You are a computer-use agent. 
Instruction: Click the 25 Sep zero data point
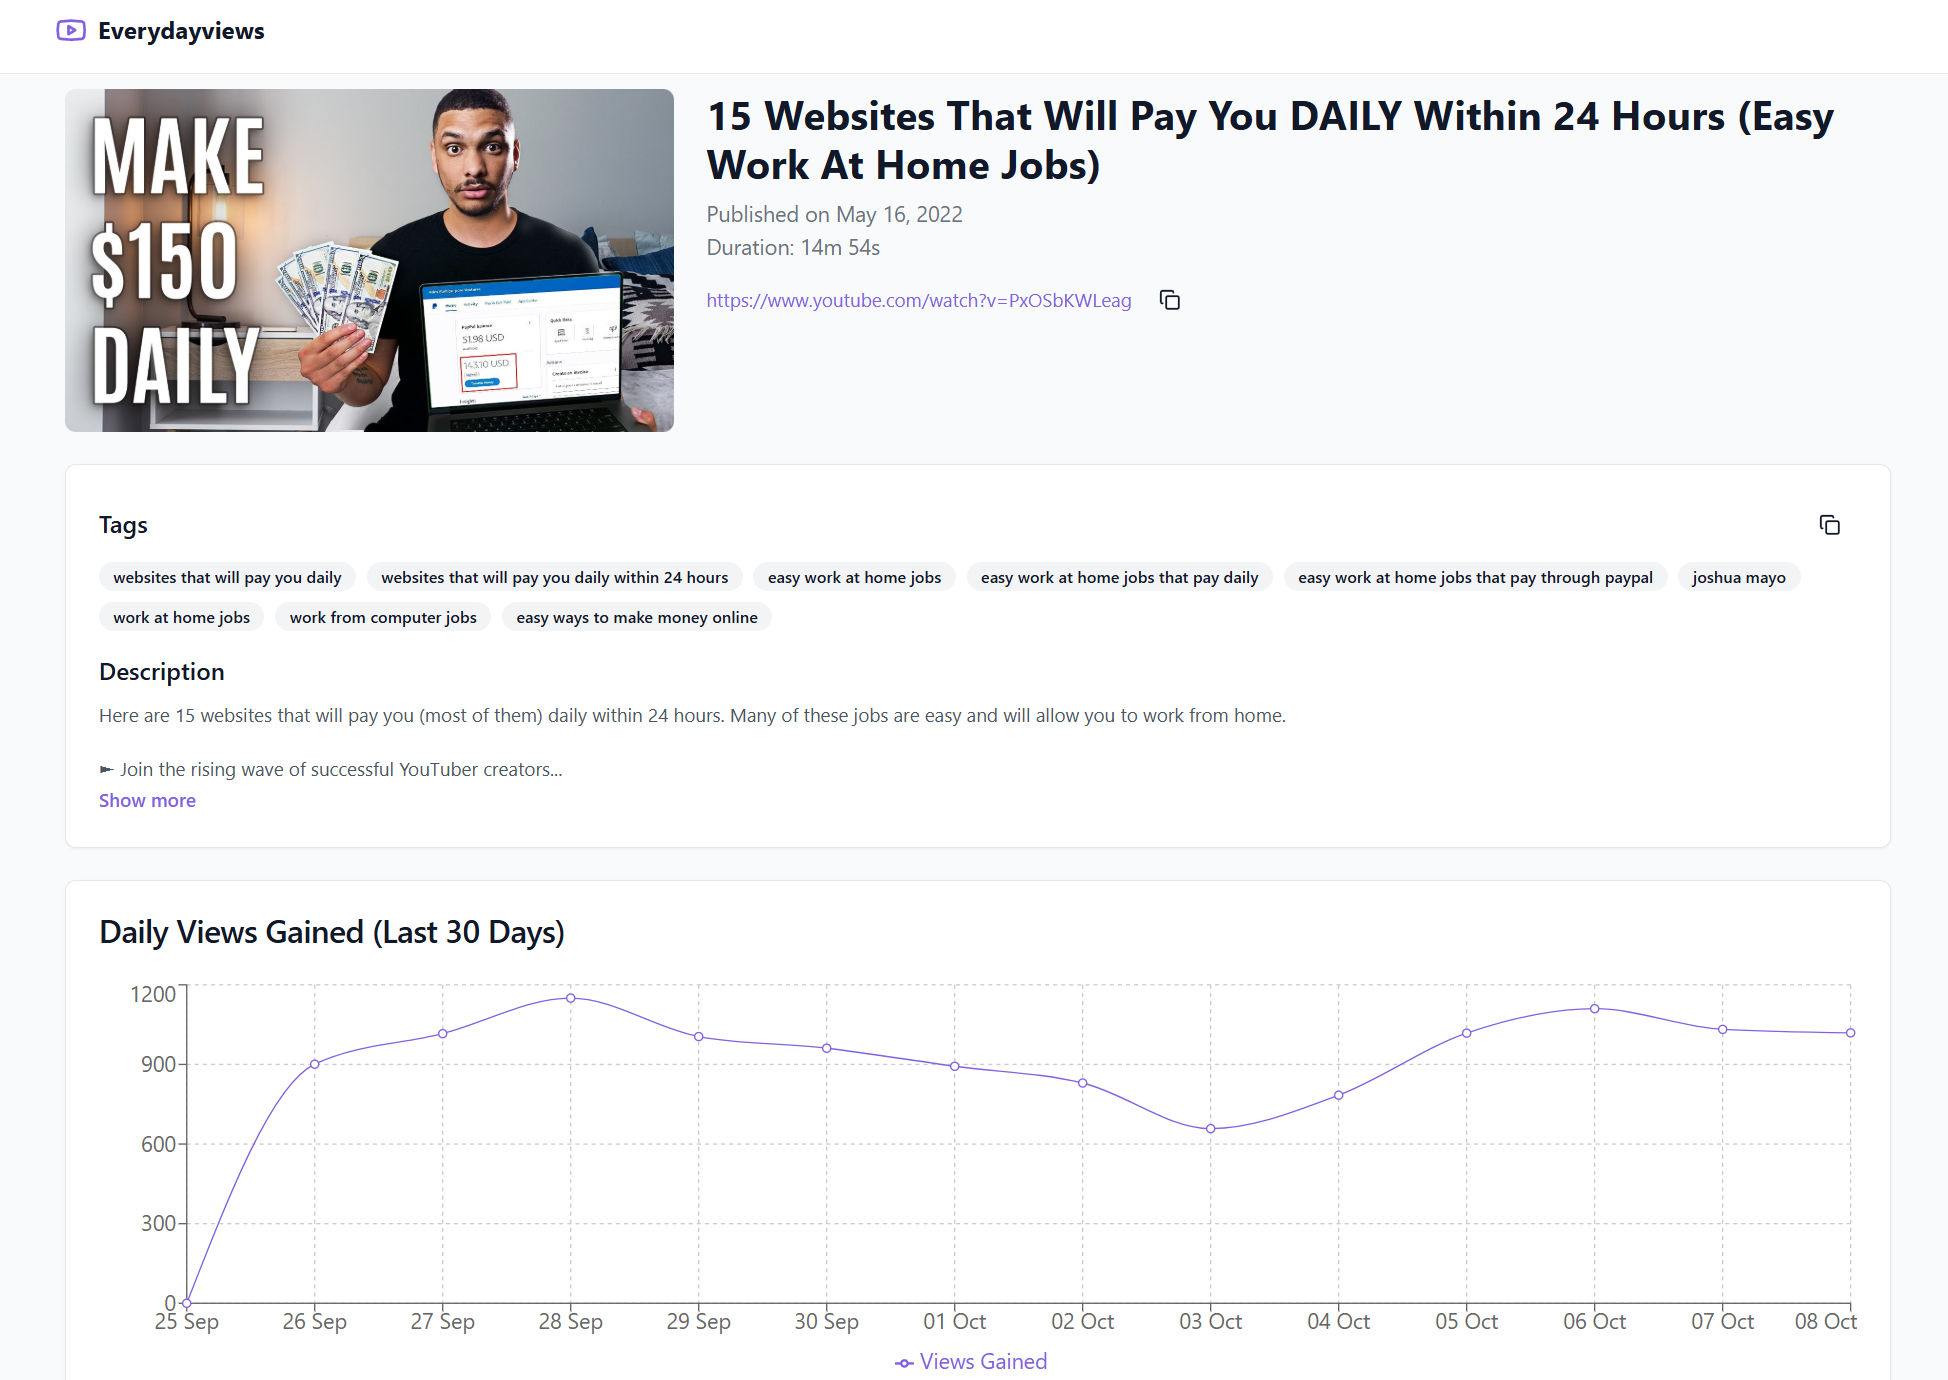pos(187,1303)
